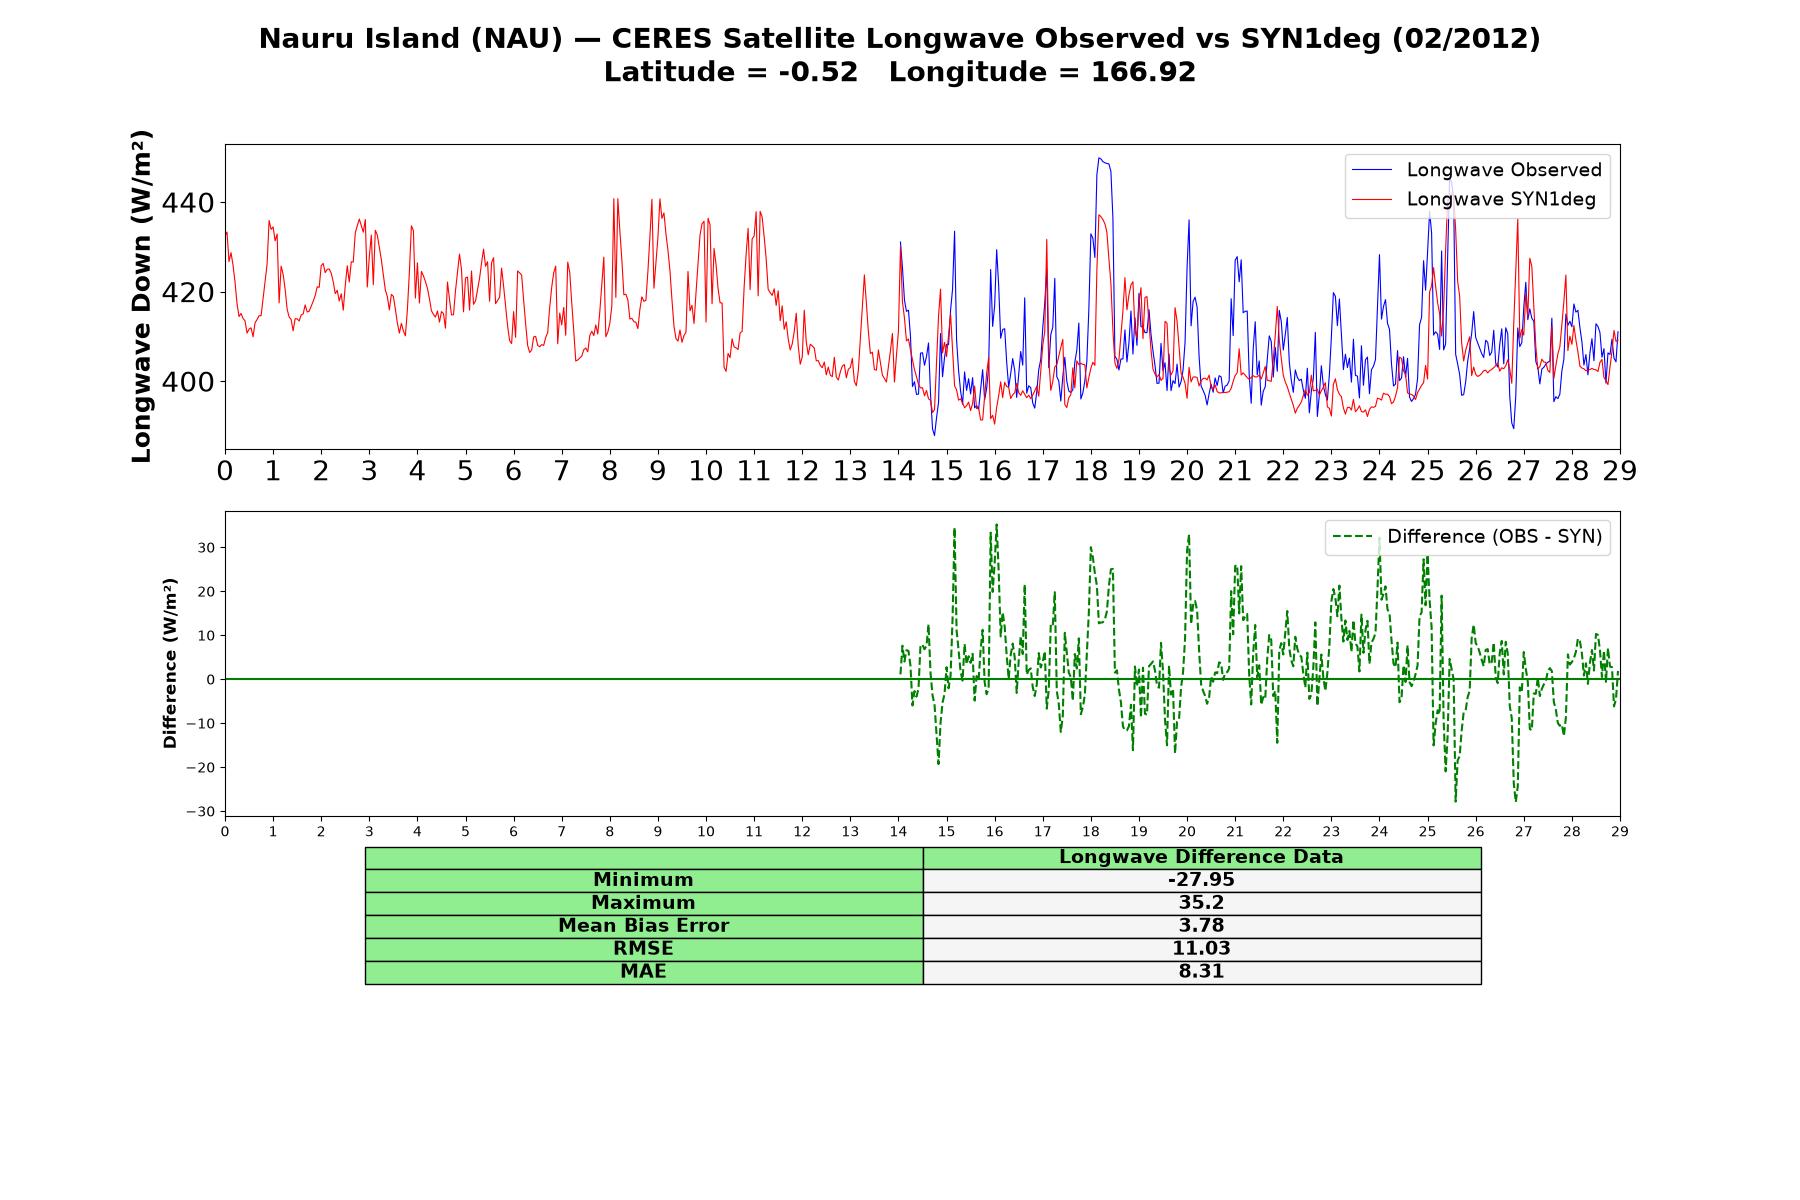
Task: Click day 14 tick on upper chart axis
Action: (x=898, y=471)
